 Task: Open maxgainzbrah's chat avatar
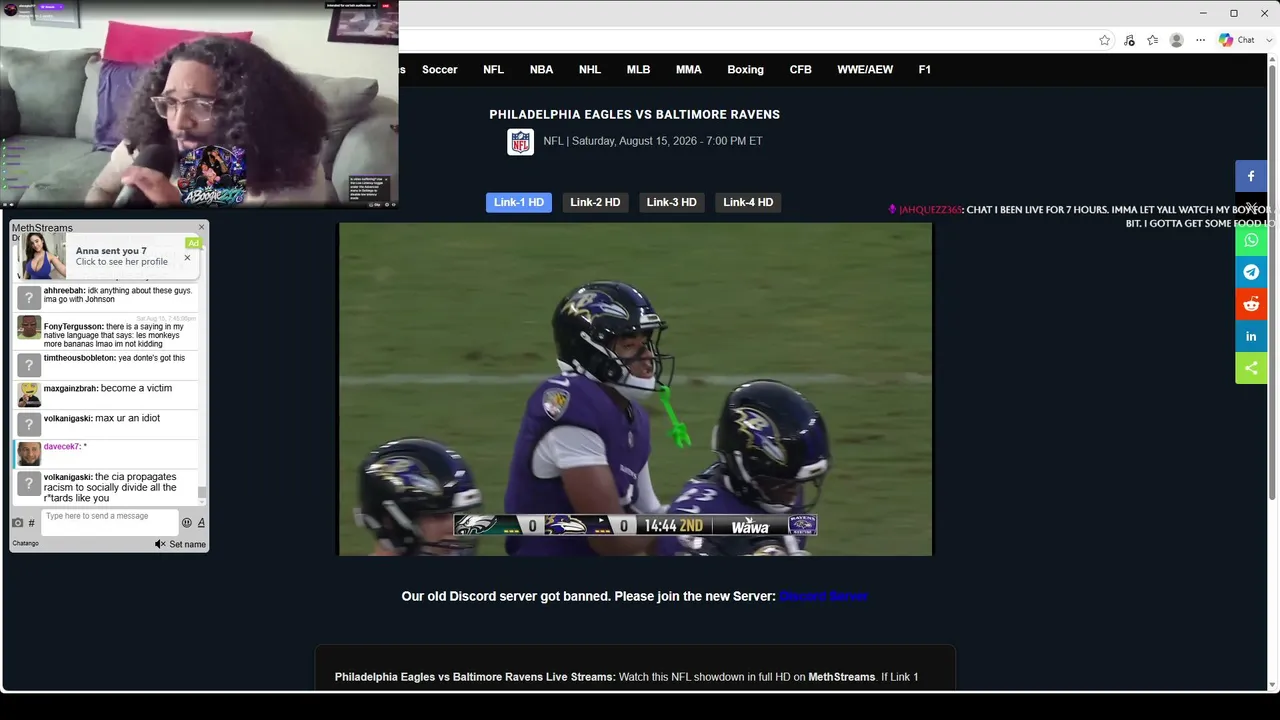tap(29, 394)
